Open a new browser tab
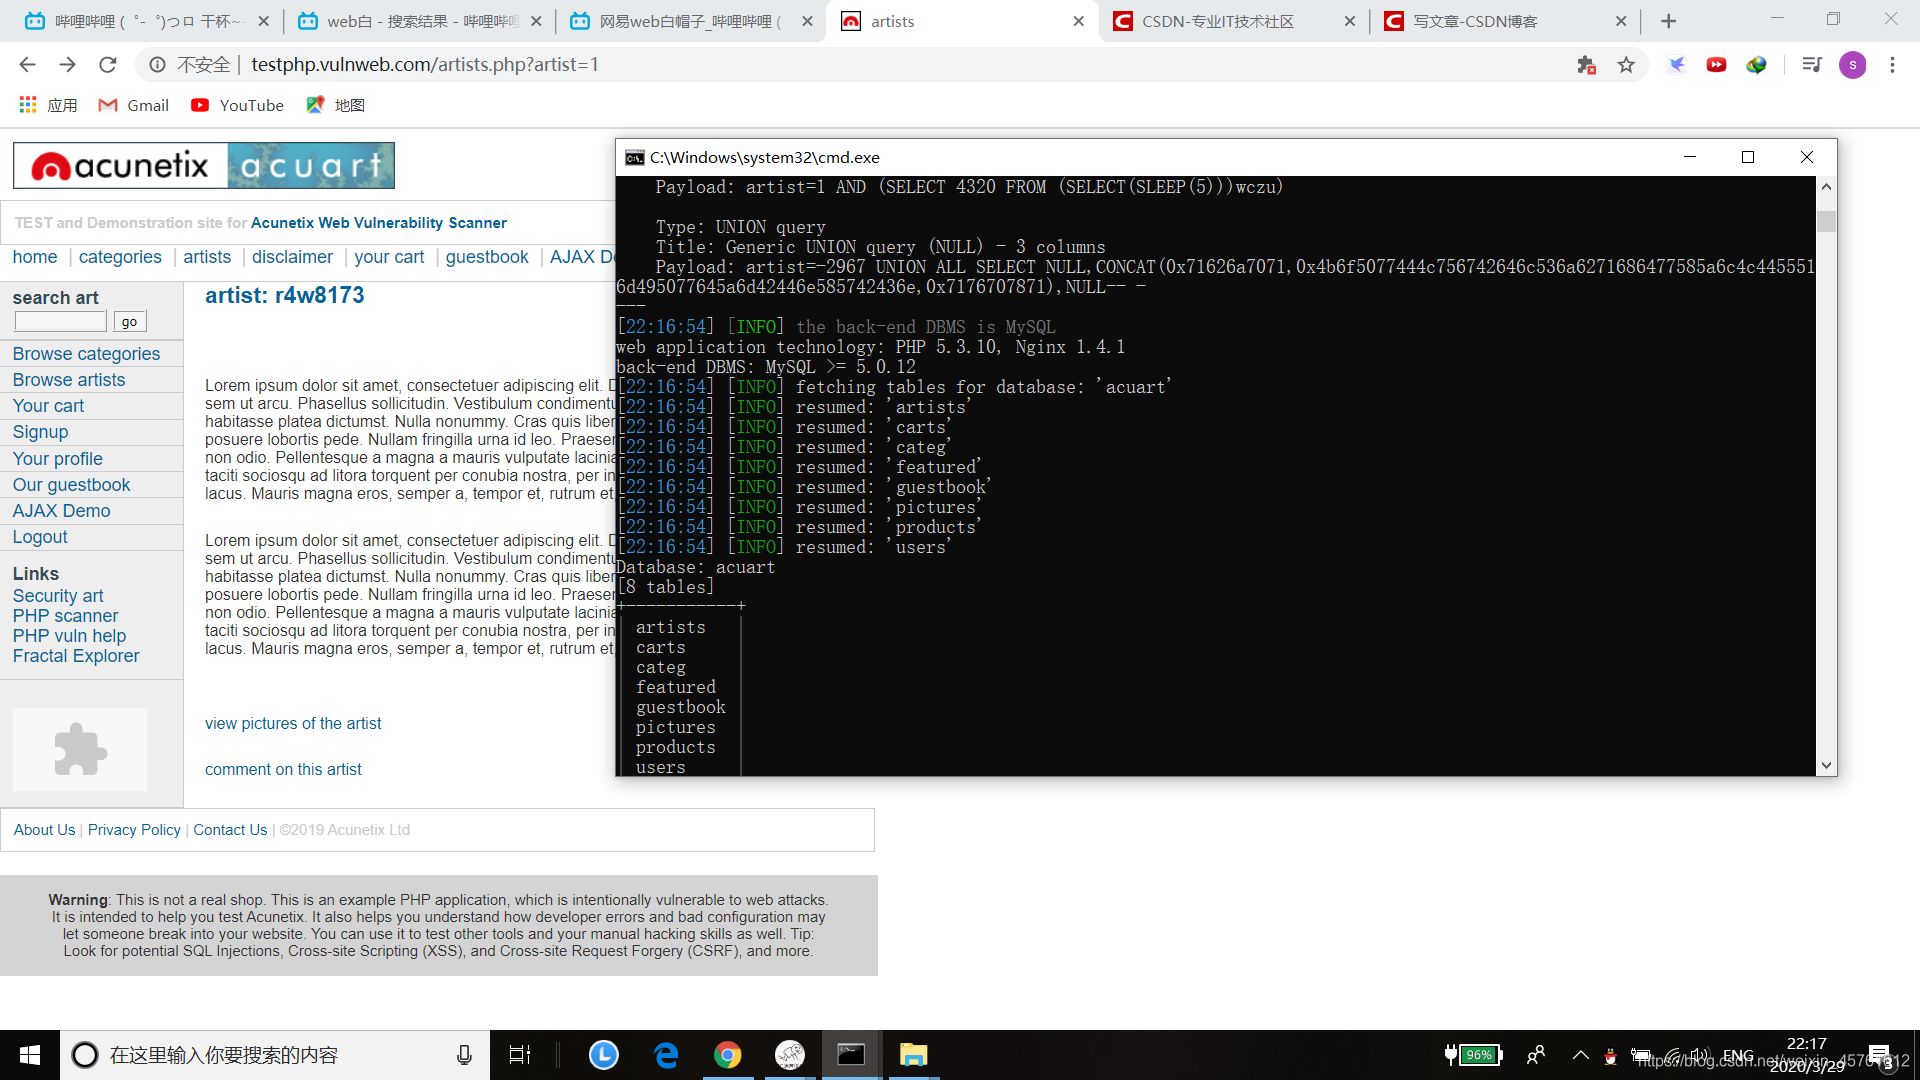 tap(1668, 21)
